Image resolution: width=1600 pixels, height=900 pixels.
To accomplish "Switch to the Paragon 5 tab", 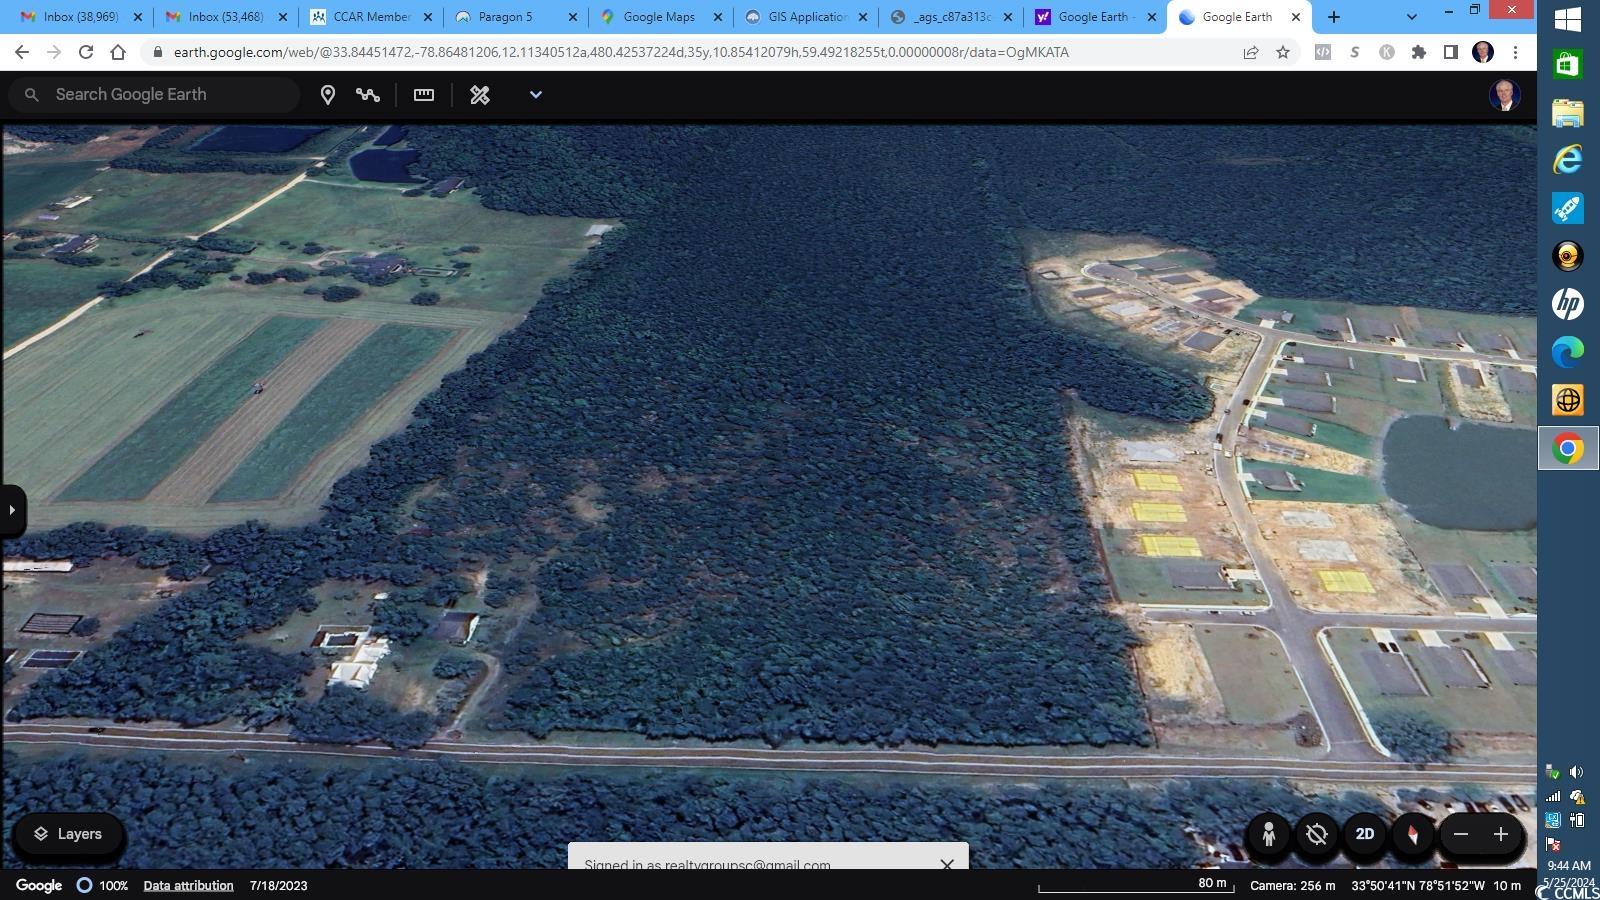I will pos(505,16).
